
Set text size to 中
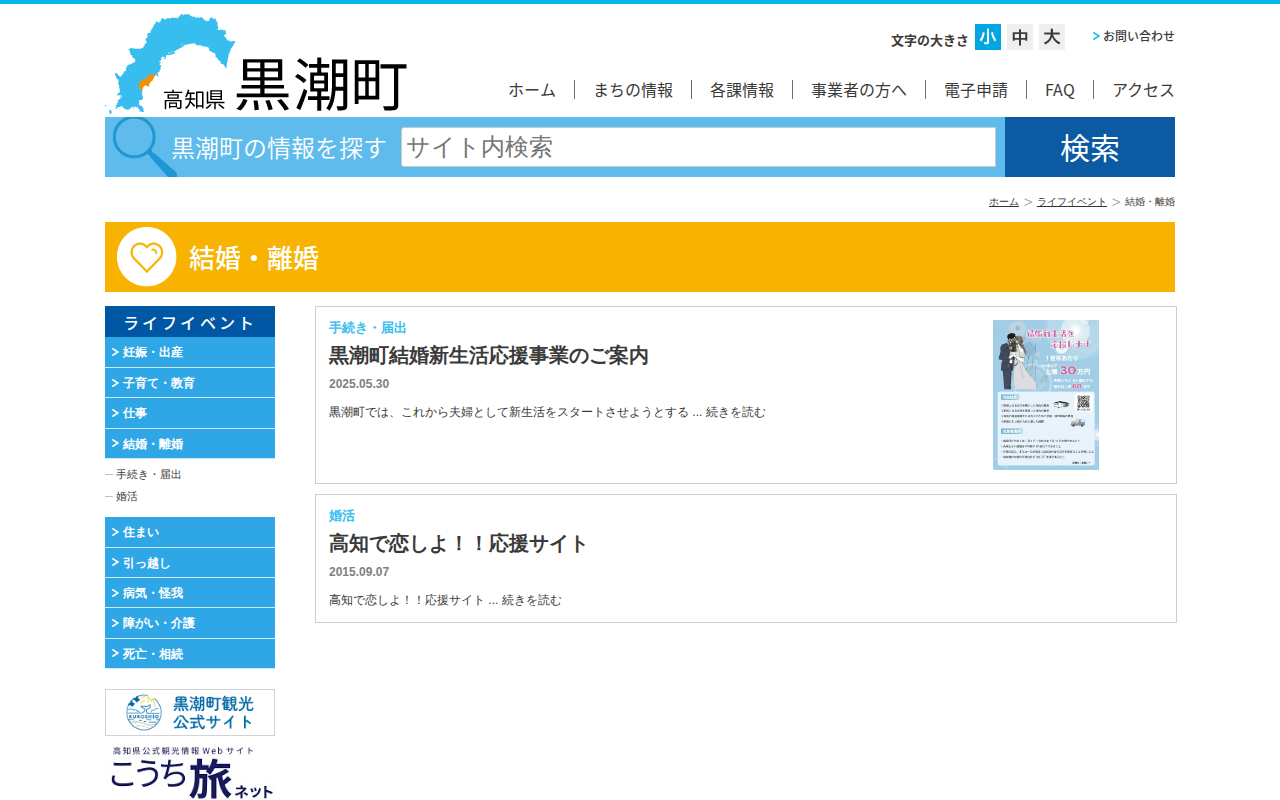[1020, 37]
